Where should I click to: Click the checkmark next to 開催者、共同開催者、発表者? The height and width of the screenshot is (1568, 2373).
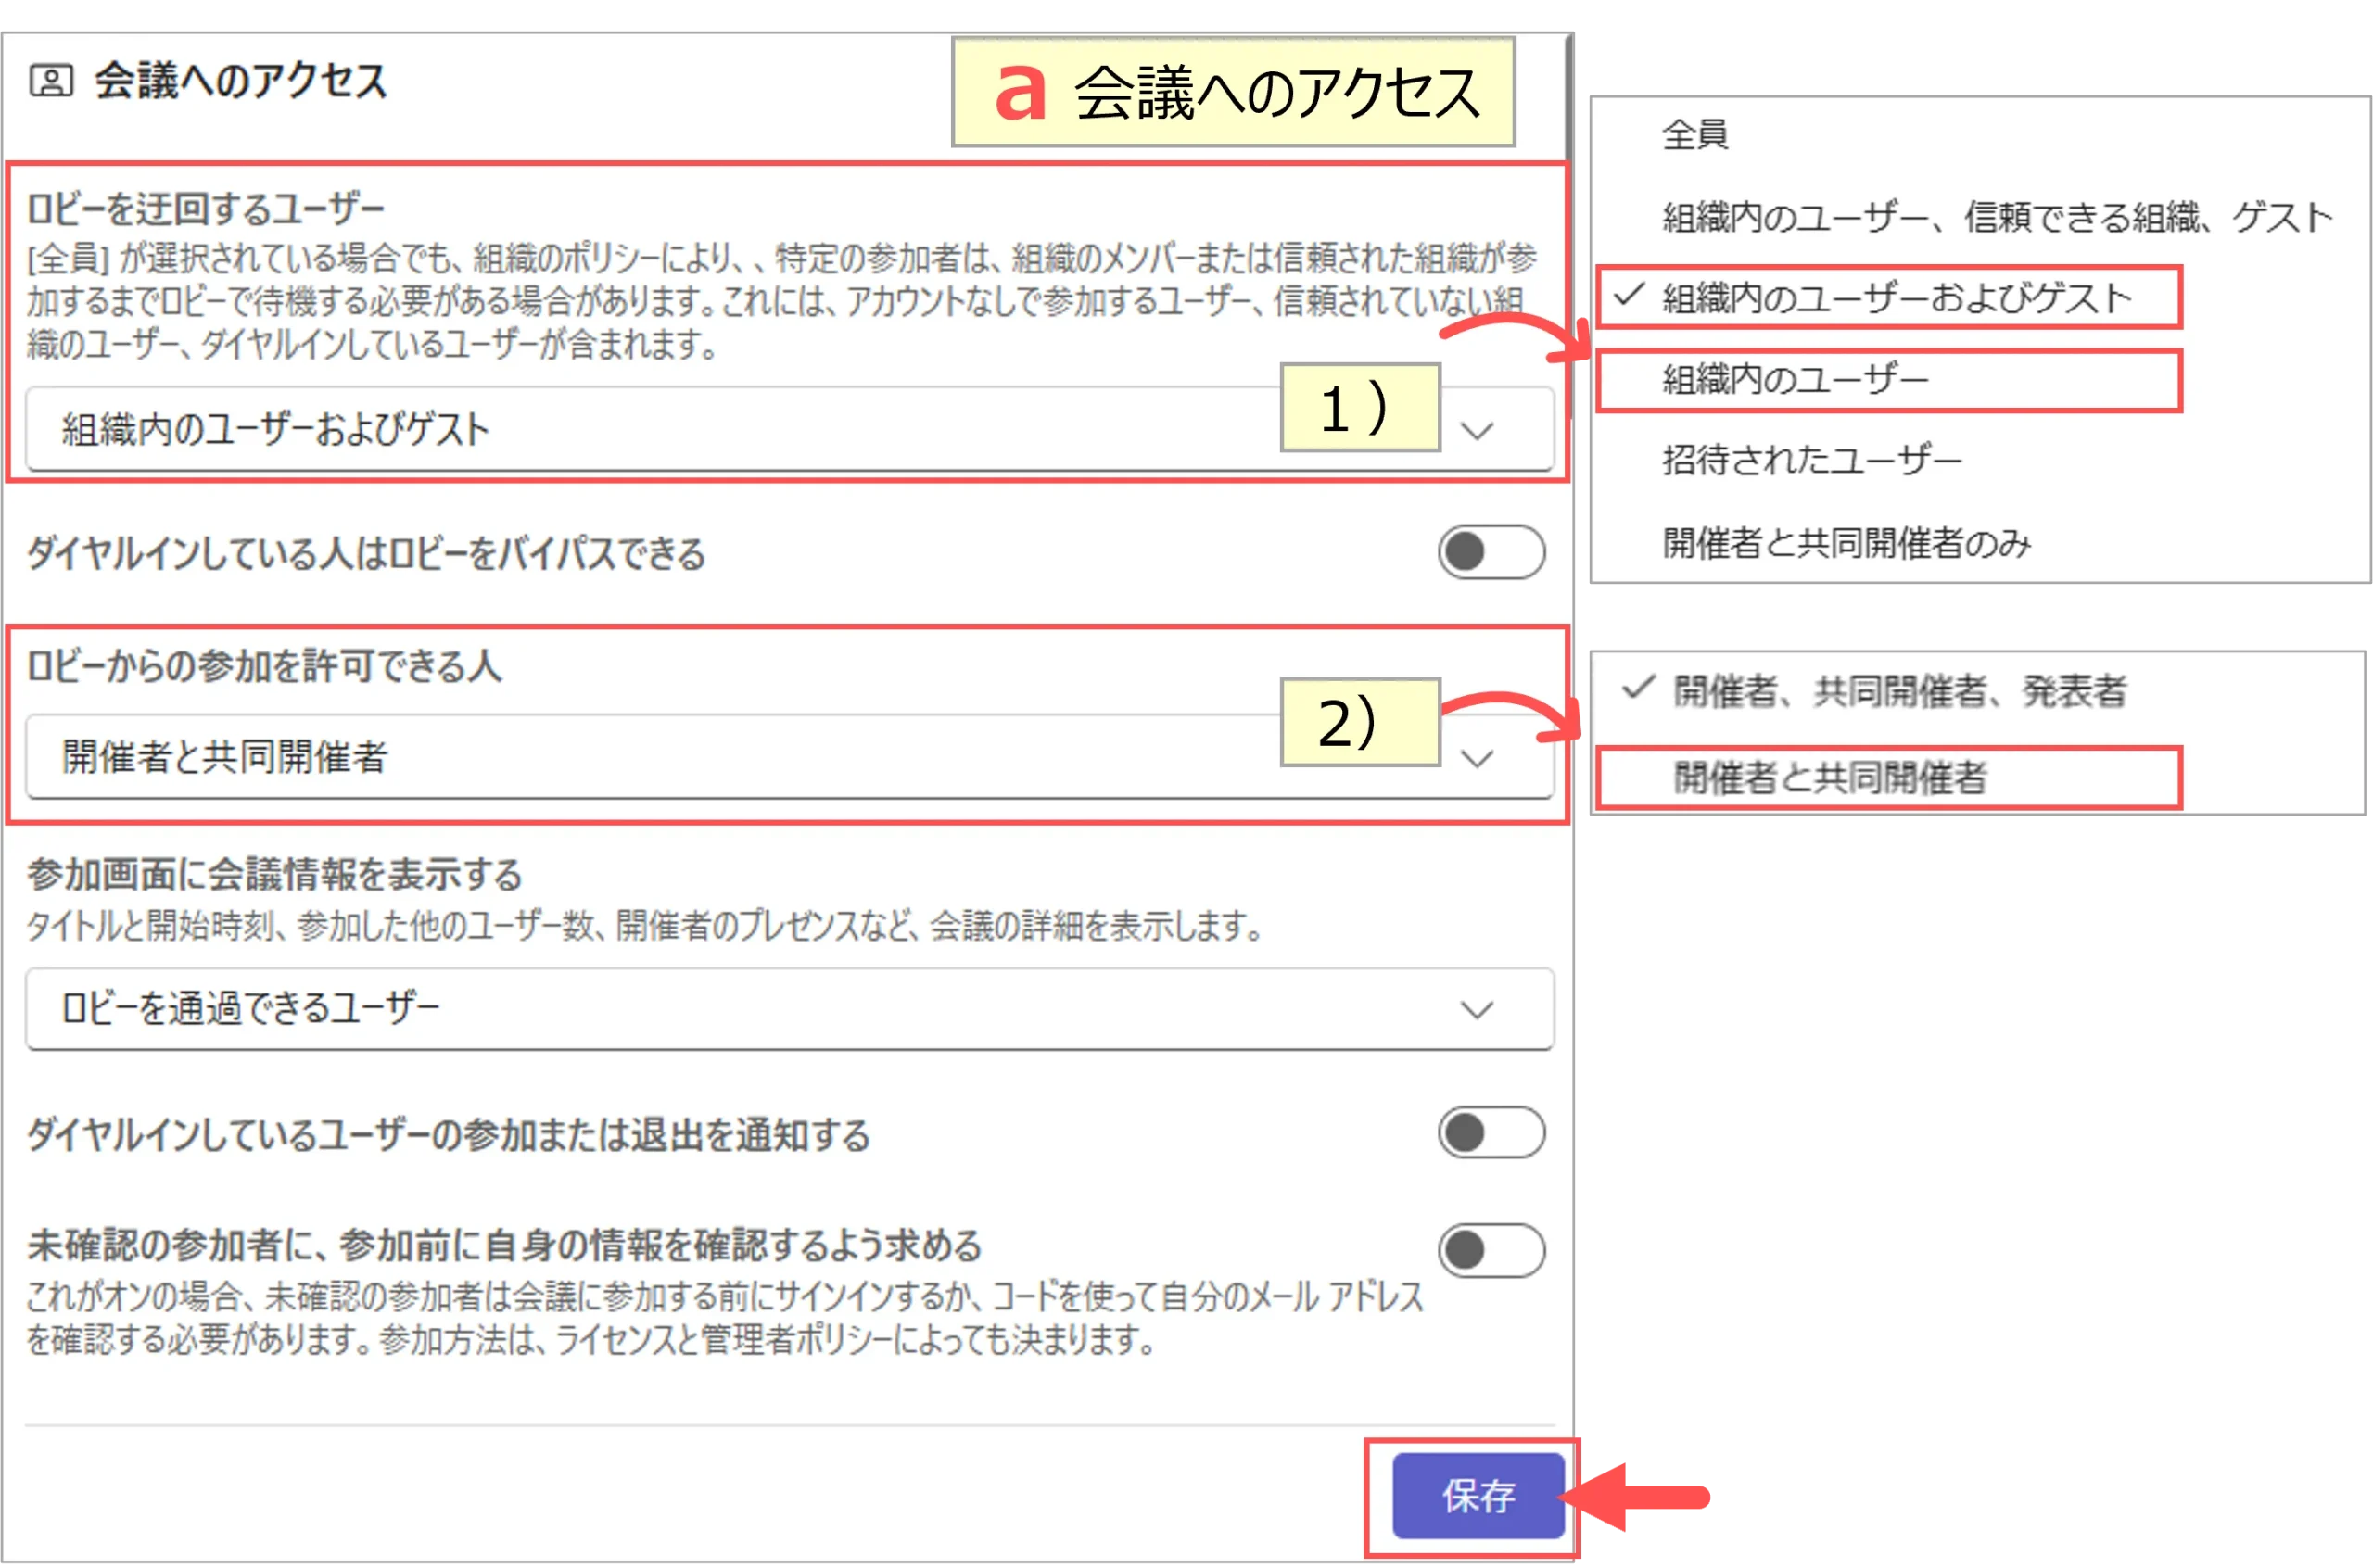coord(1638,688)
